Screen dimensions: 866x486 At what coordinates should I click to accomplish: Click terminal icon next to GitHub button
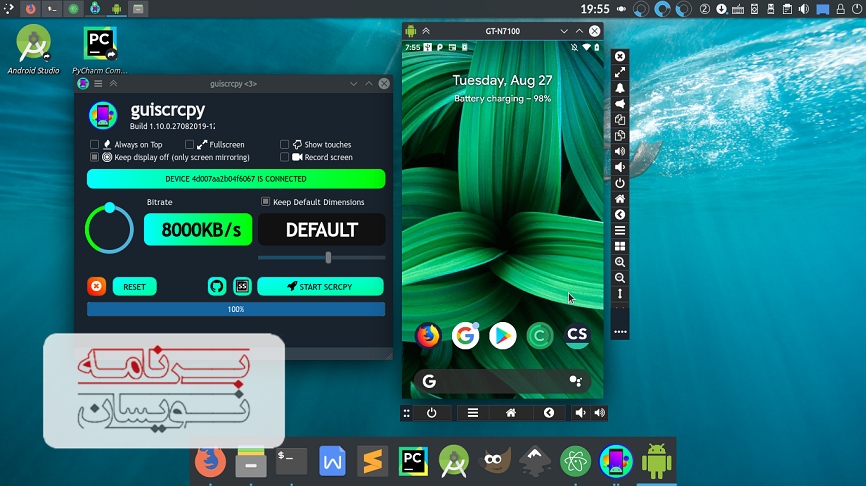242,286
